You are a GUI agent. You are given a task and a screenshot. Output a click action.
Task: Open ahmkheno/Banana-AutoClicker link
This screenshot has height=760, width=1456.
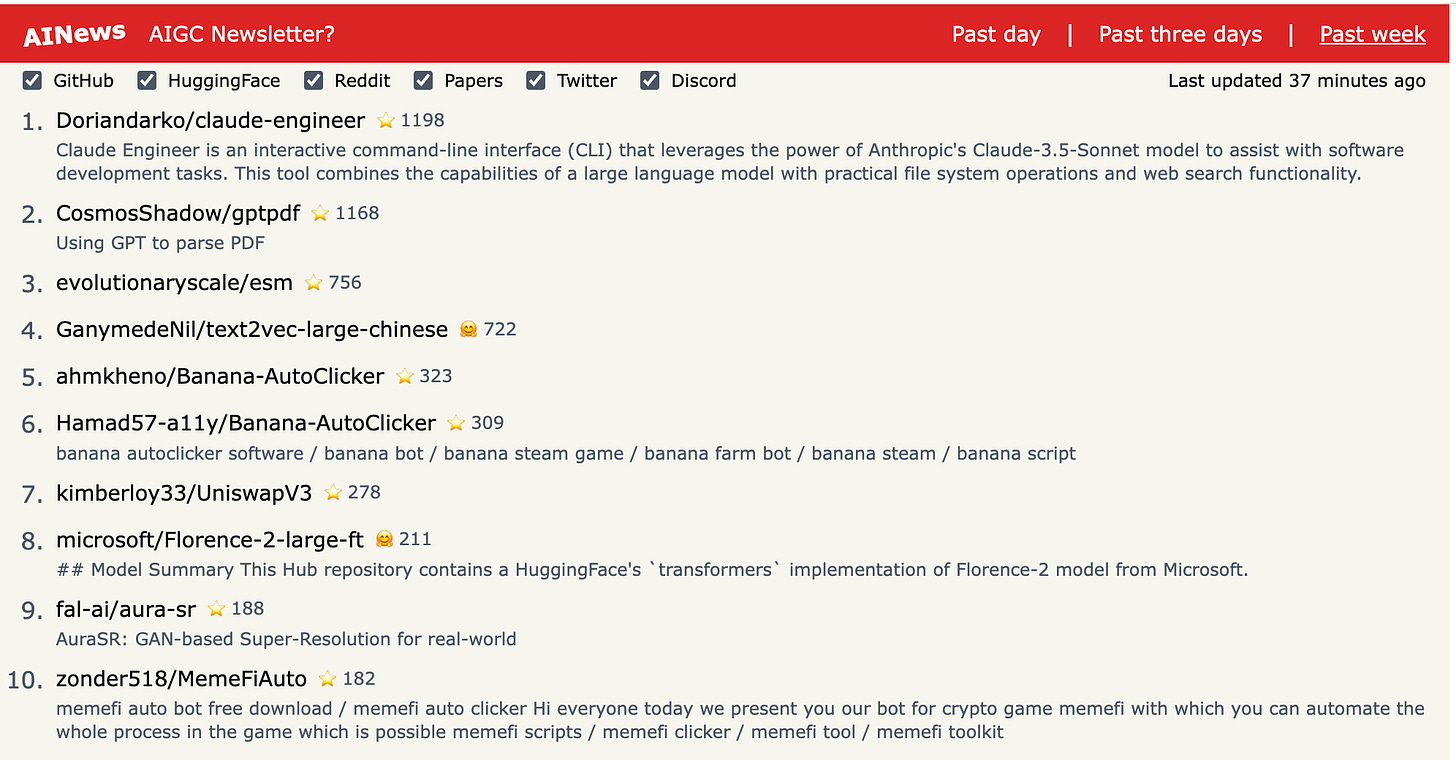[220, 376]
